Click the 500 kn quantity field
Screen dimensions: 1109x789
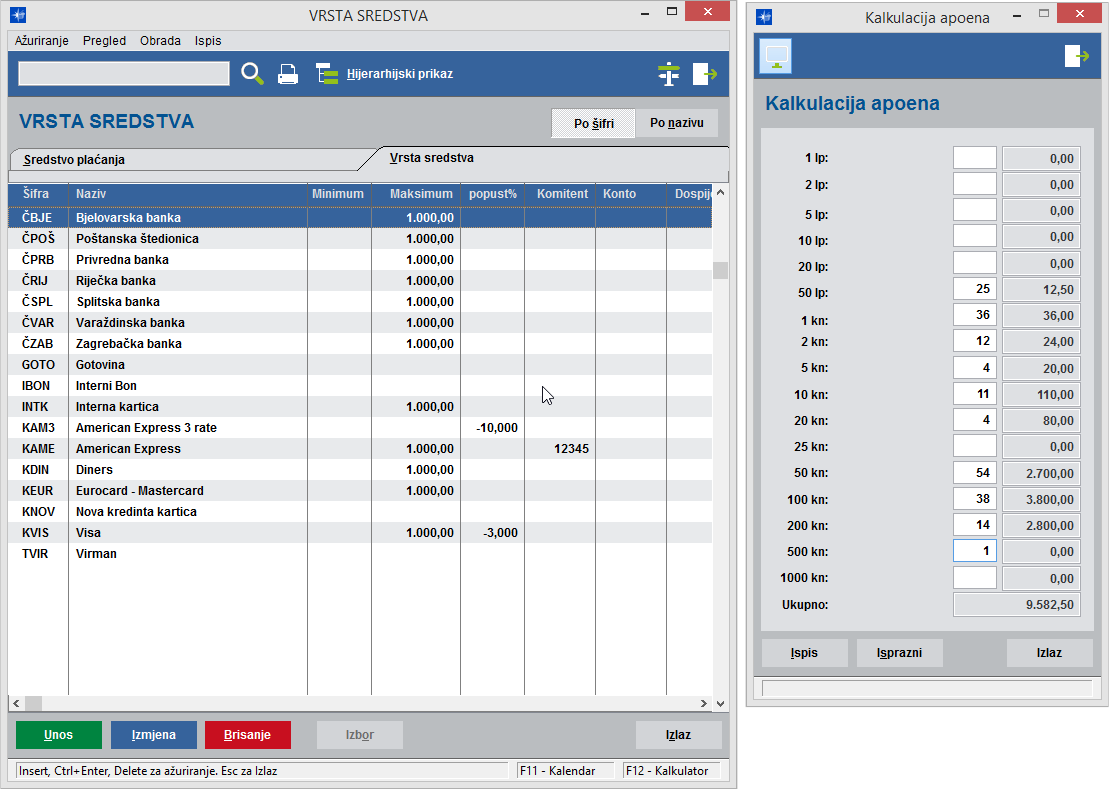pyautogui.click(x=975, y=551)
